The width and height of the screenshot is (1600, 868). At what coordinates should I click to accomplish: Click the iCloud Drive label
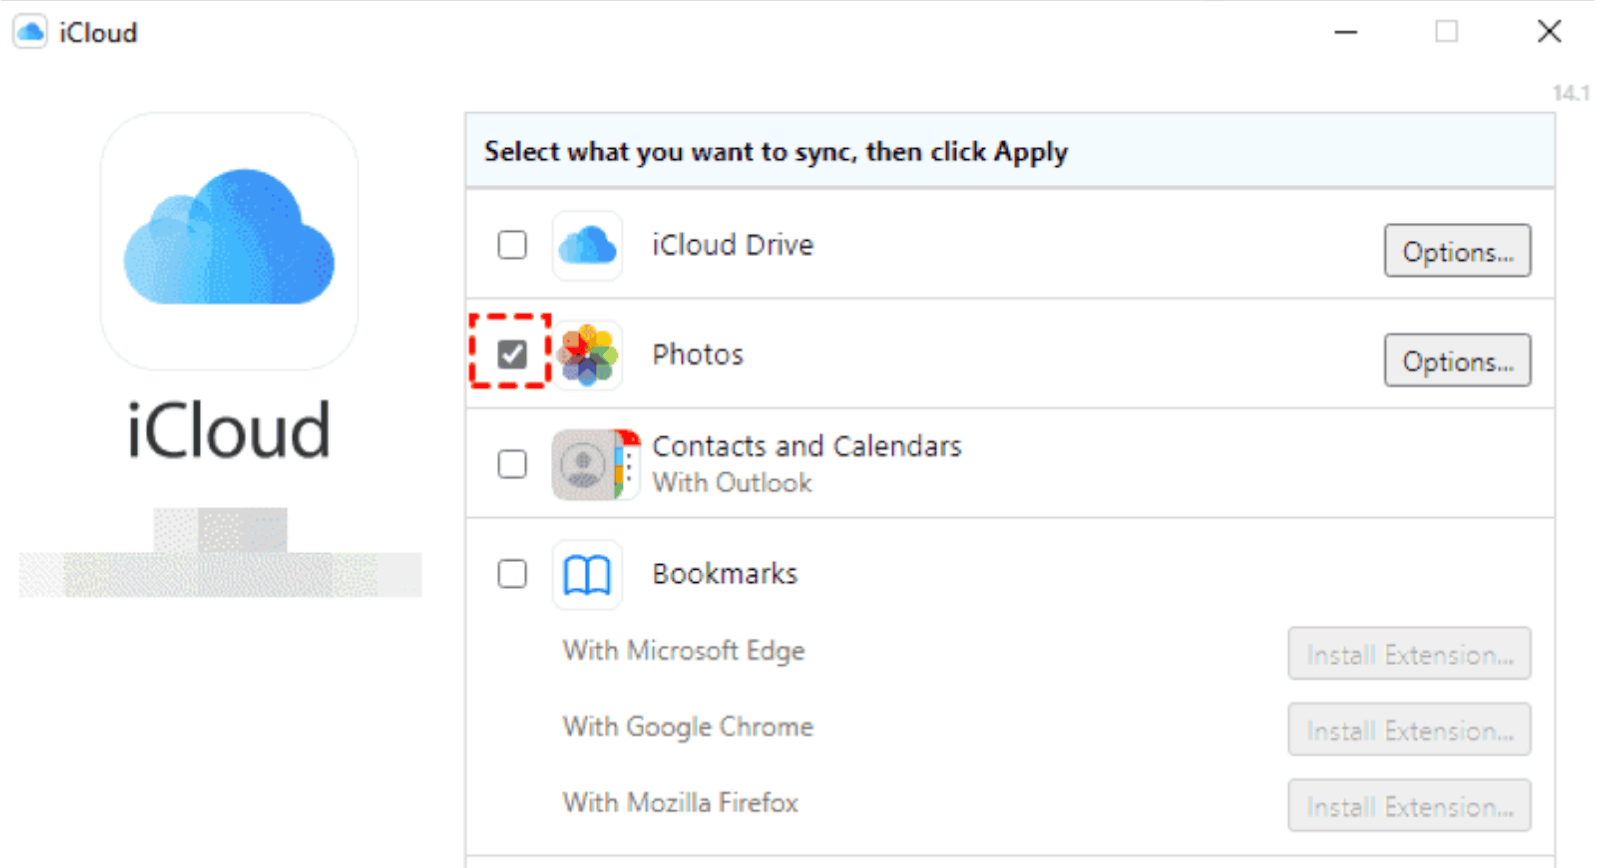(732, 245)
